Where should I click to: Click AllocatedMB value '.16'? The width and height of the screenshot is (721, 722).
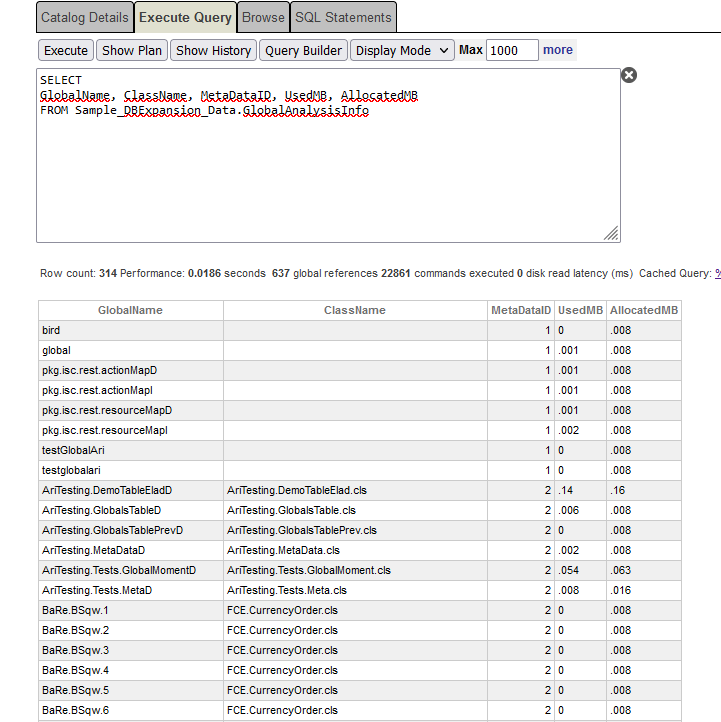click(644, 490)
